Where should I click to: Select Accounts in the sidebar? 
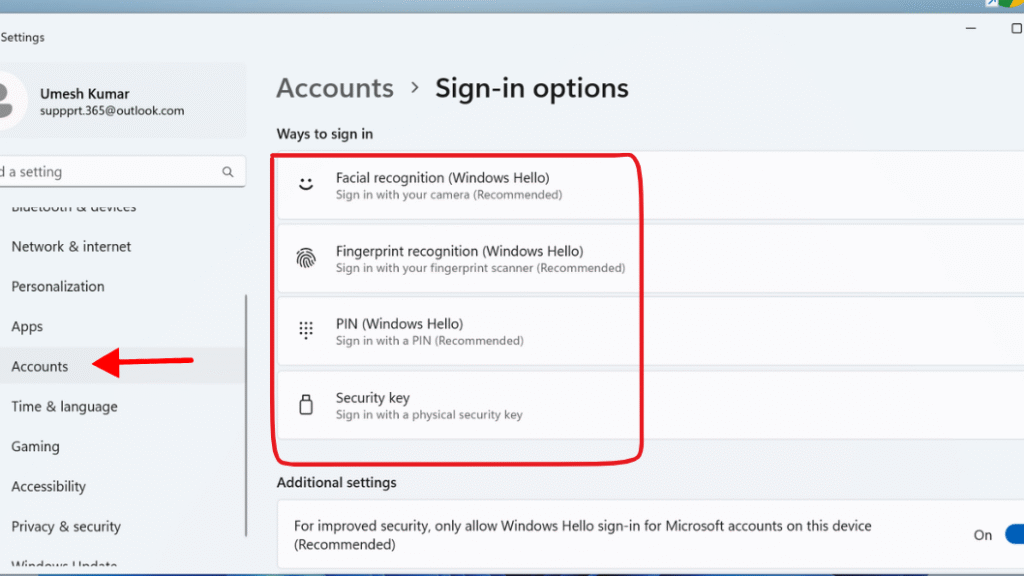point(39,366)
